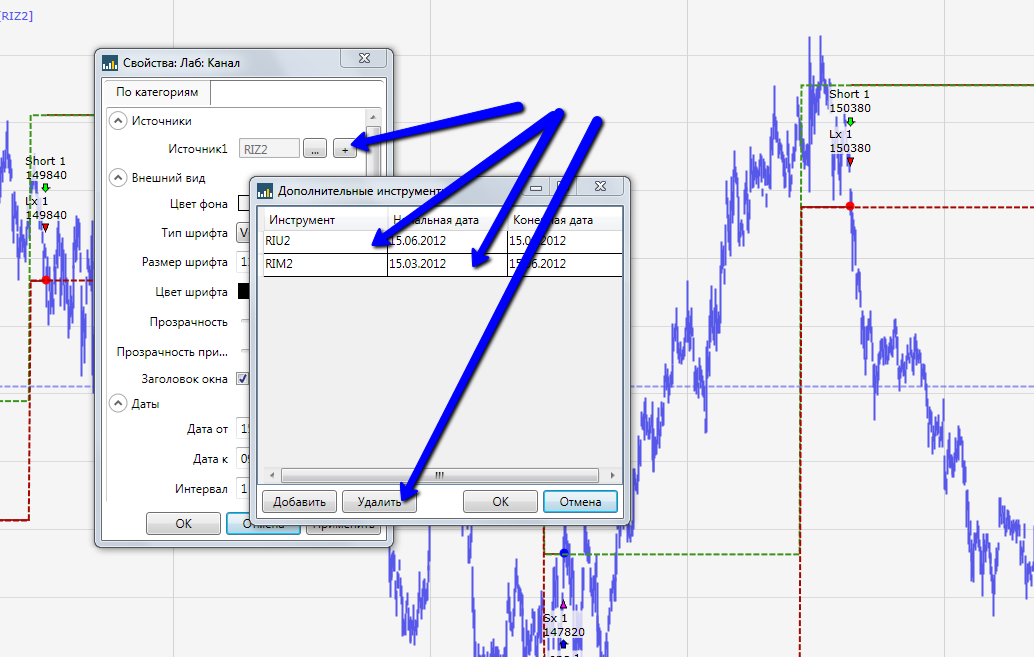Click the Интервал field
The width and height of the screenshot is (1034, 657).
(x=243, y=488)
